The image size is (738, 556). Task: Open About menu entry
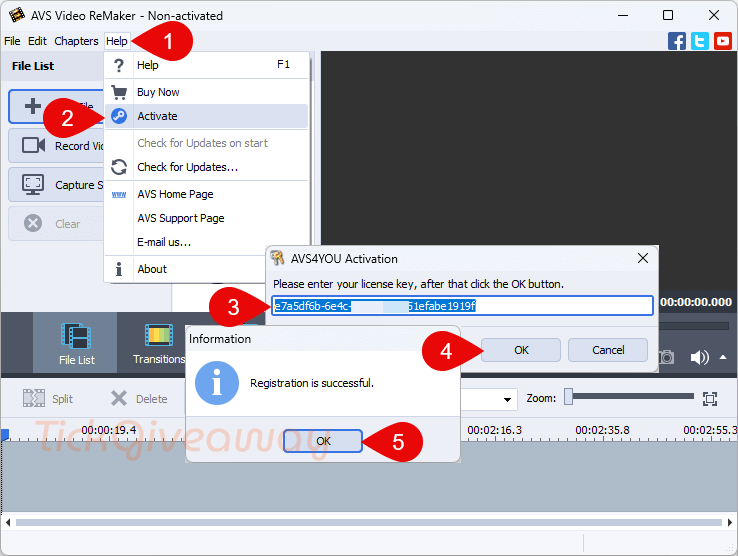pyautogui.click(x=185, y=269)
